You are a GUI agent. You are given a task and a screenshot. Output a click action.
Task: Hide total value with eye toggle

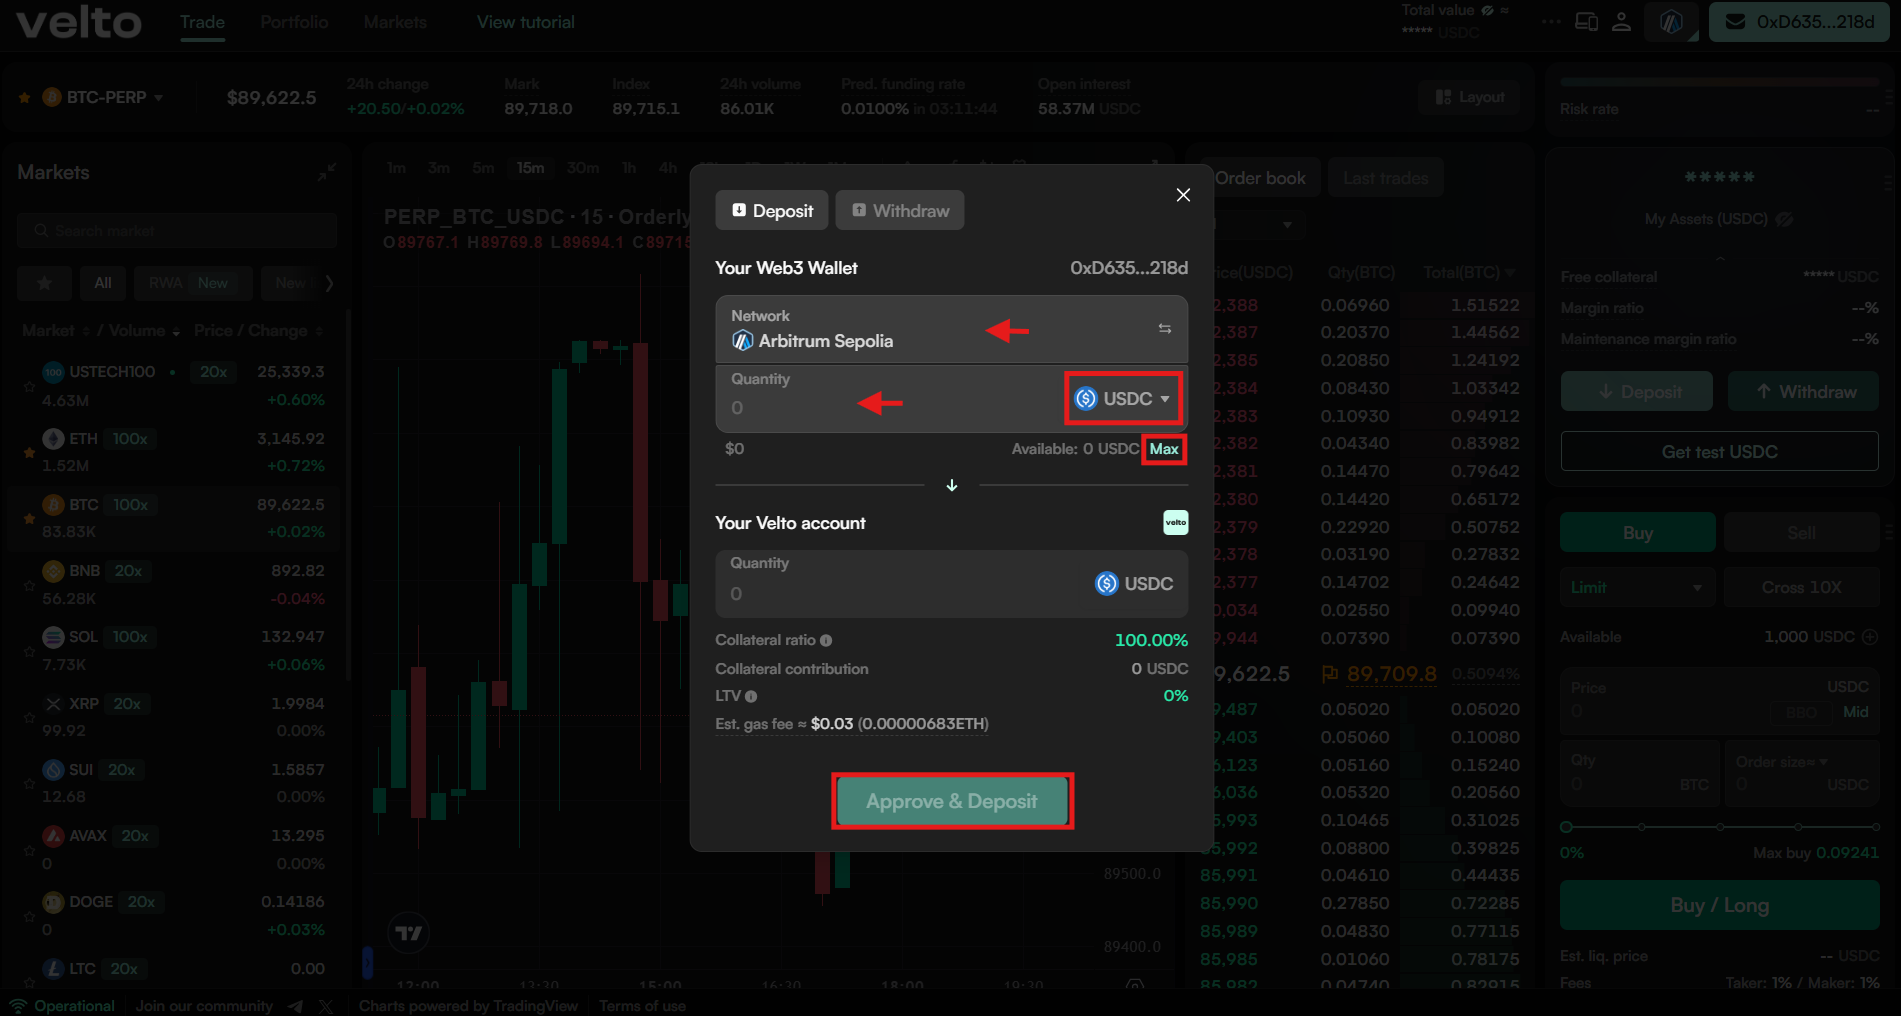pos(1488,10)
